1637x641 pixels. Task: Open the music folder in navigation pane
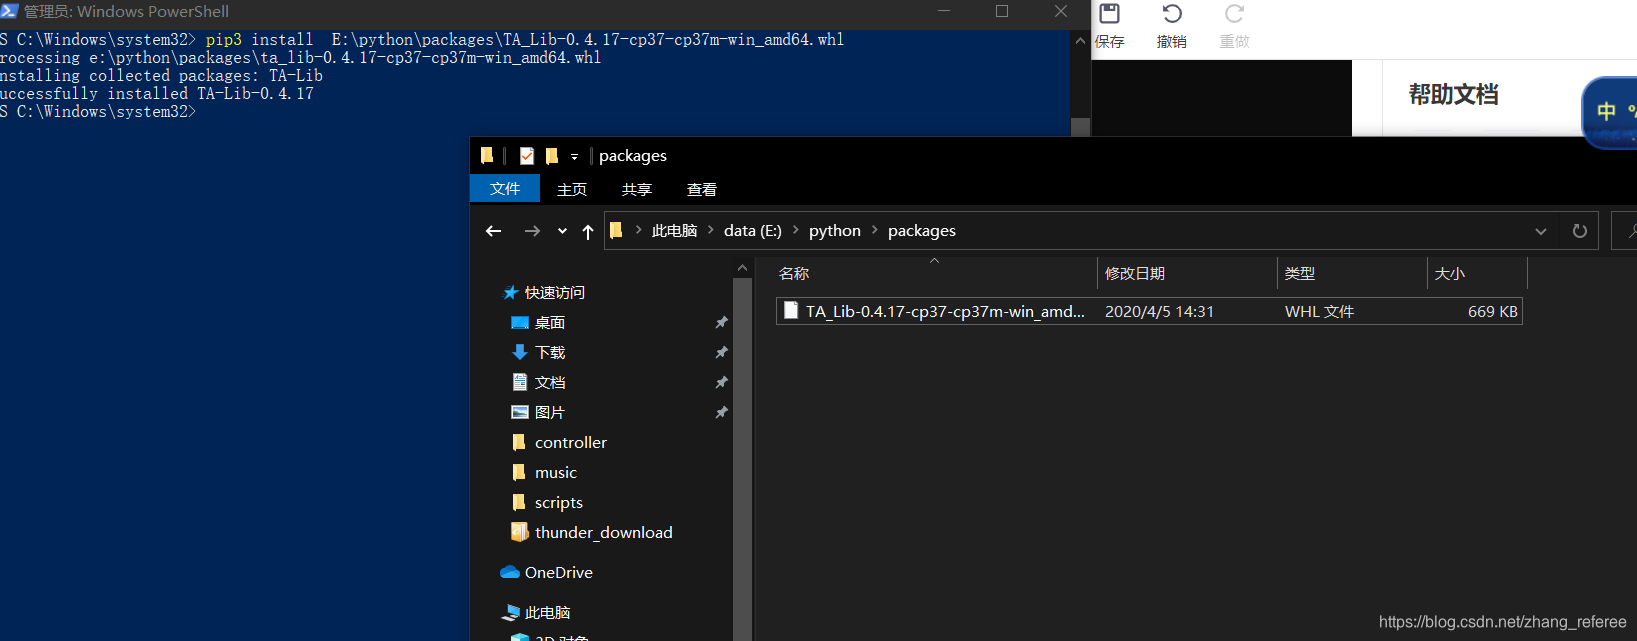click(x=556, y=473)
